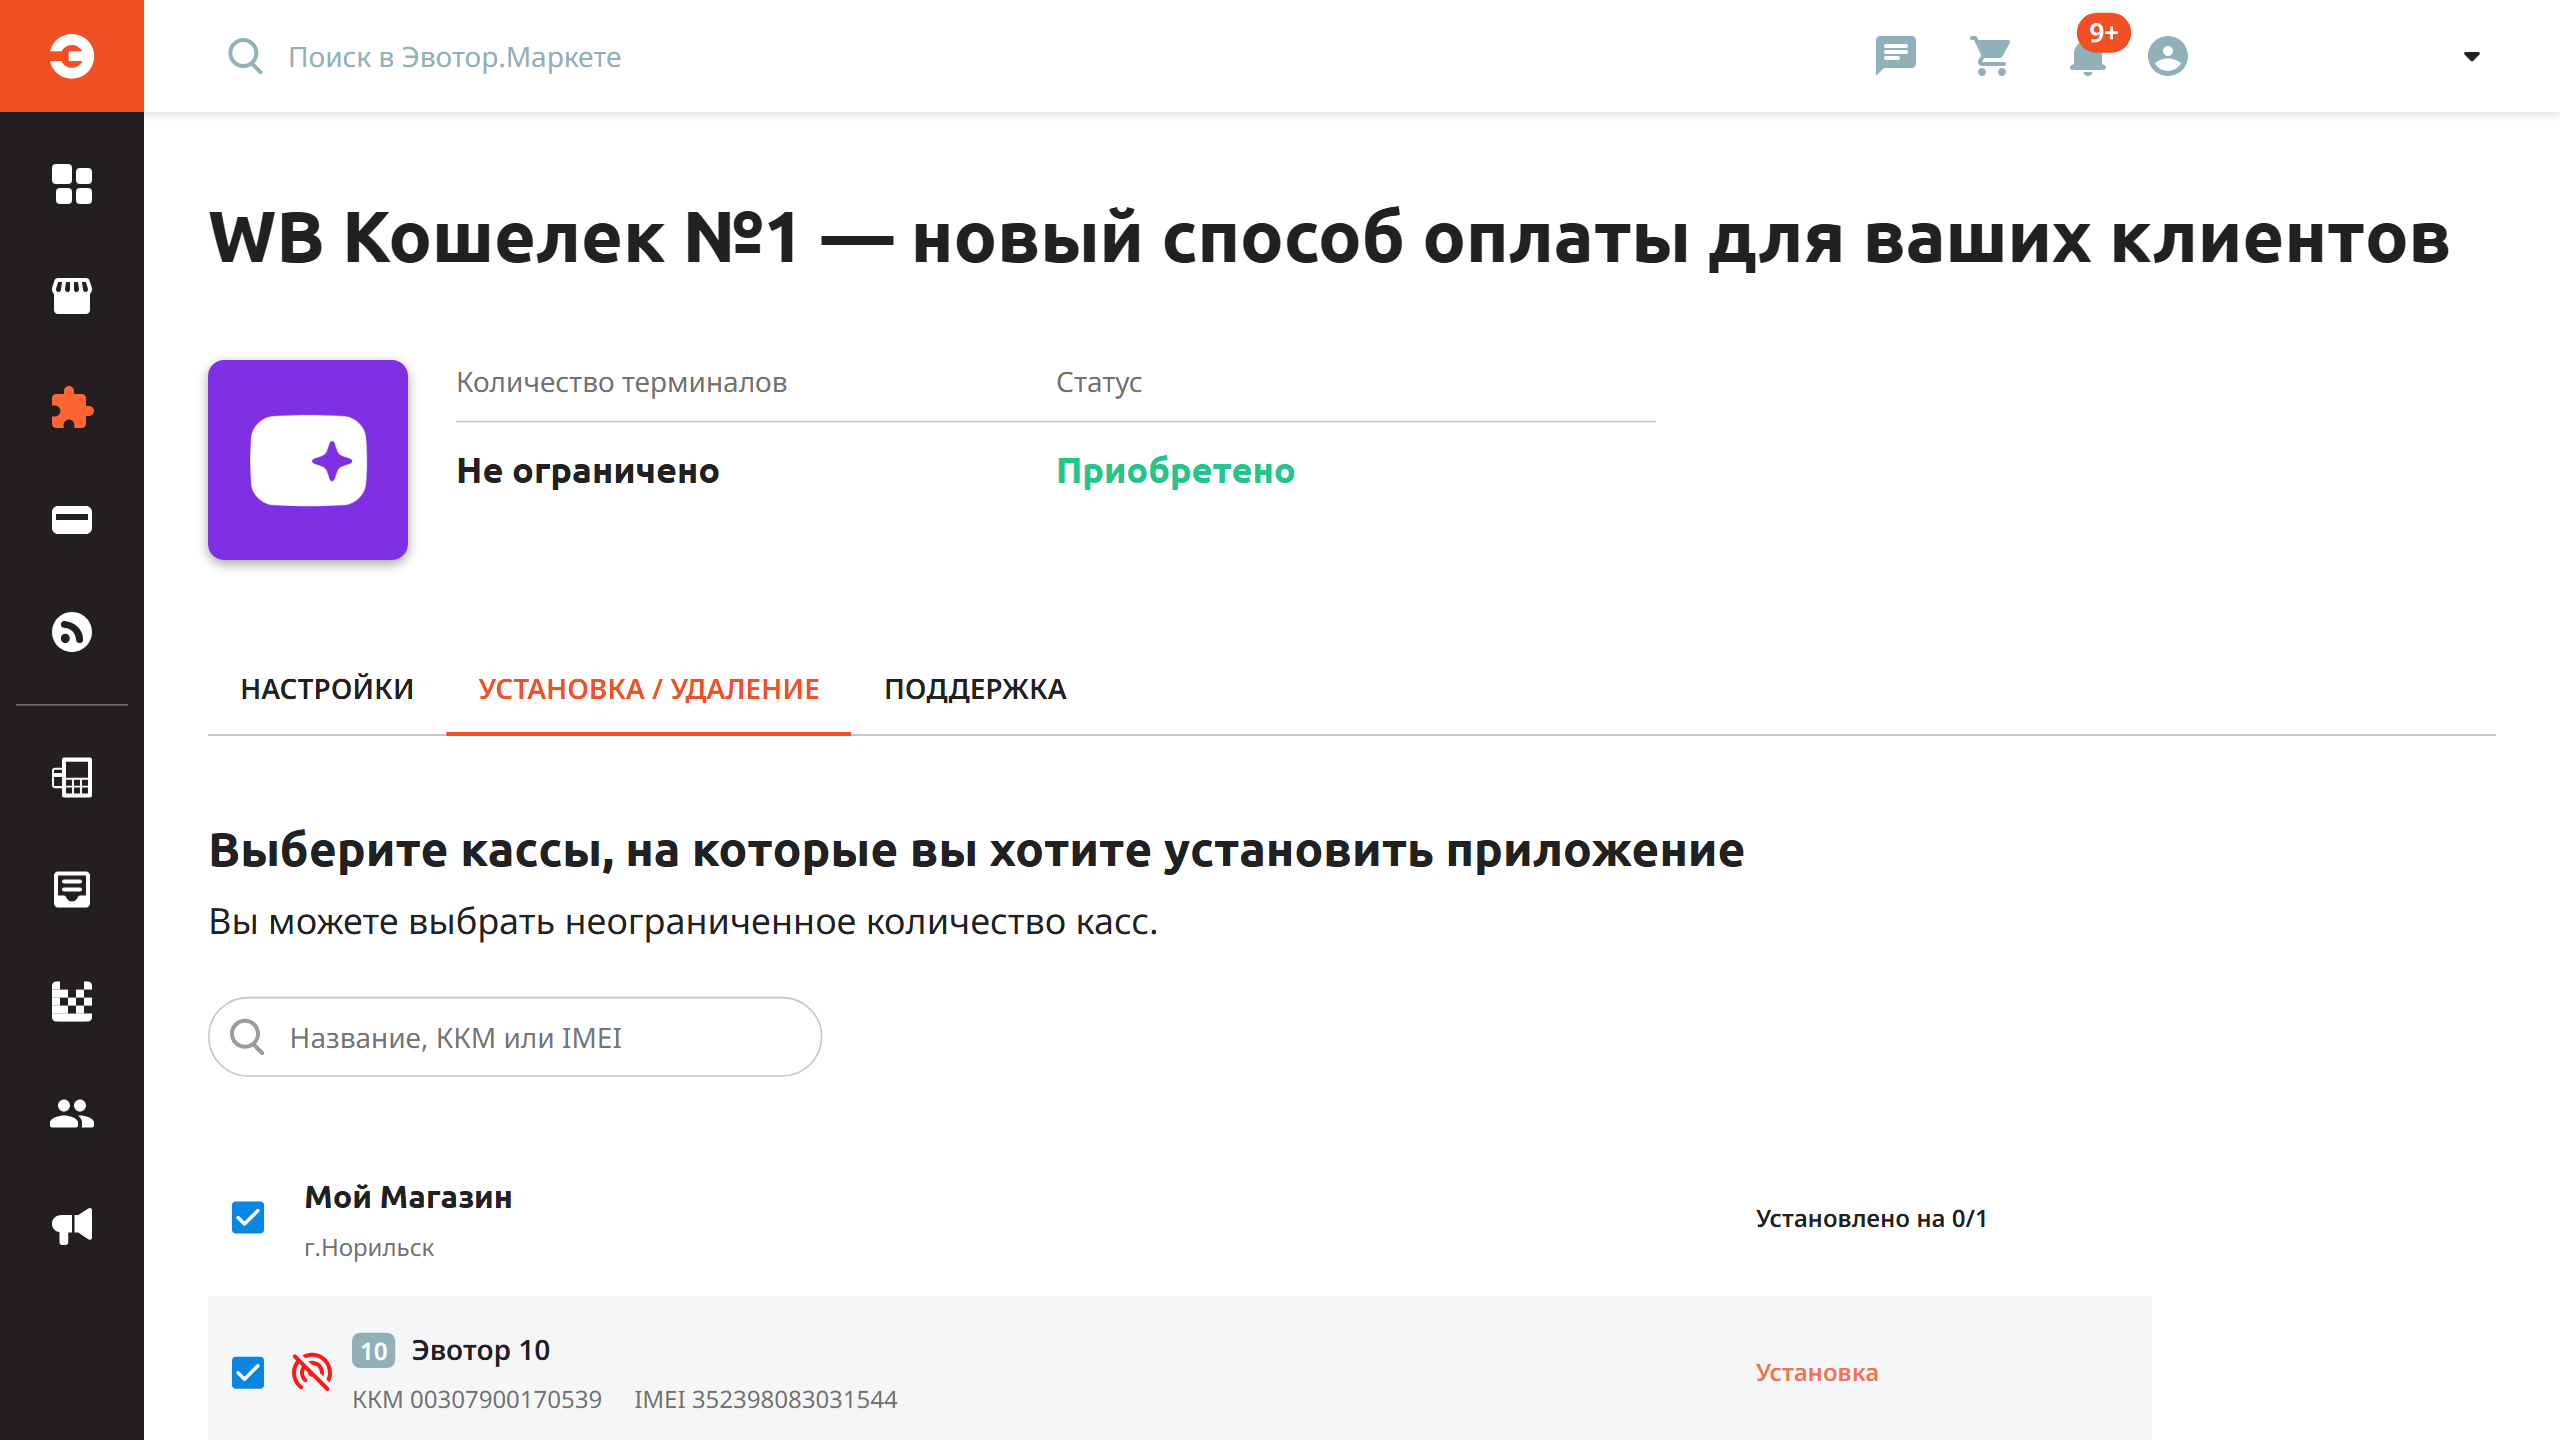Open the payment card sidebar icon
Image resolution: width=2560 pixels, height=1440 pixels.
tap(72, 520)
